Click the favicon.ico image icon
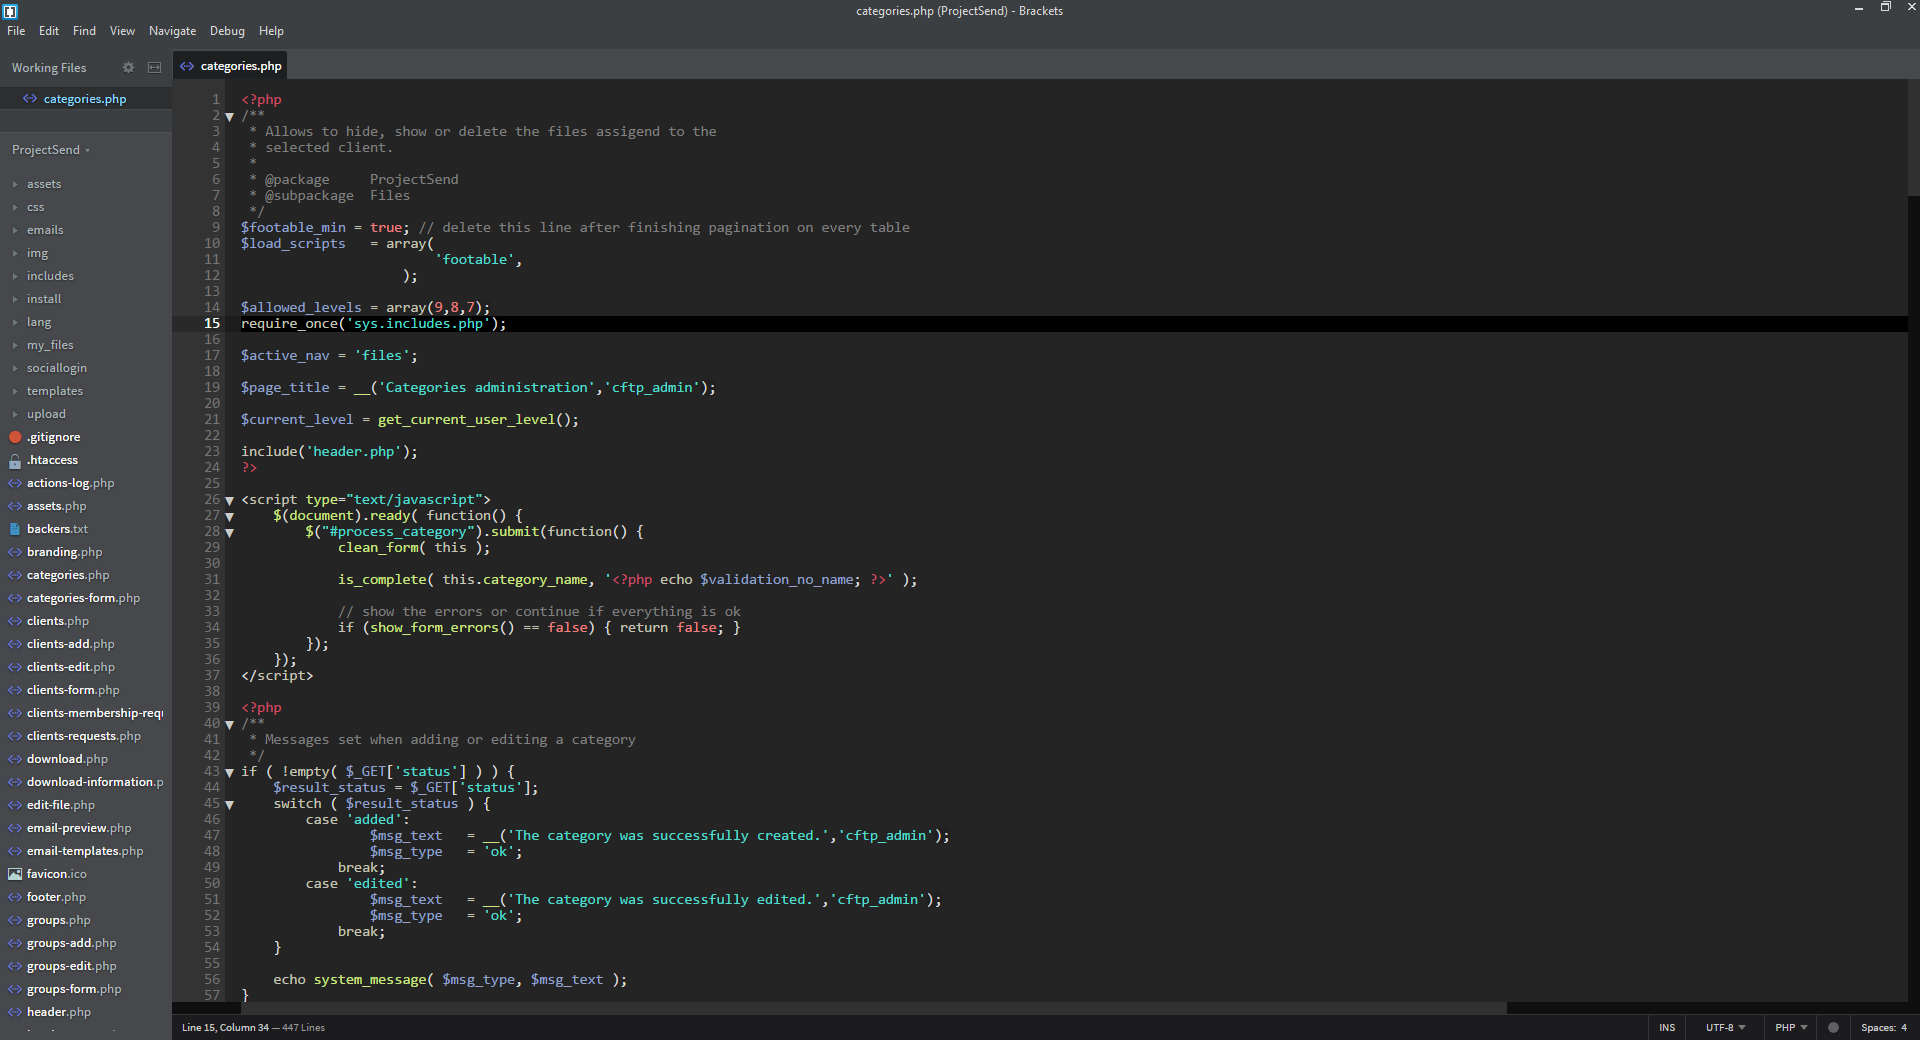The height and width of the screenshot is (1040, 1920). point(15,874)
